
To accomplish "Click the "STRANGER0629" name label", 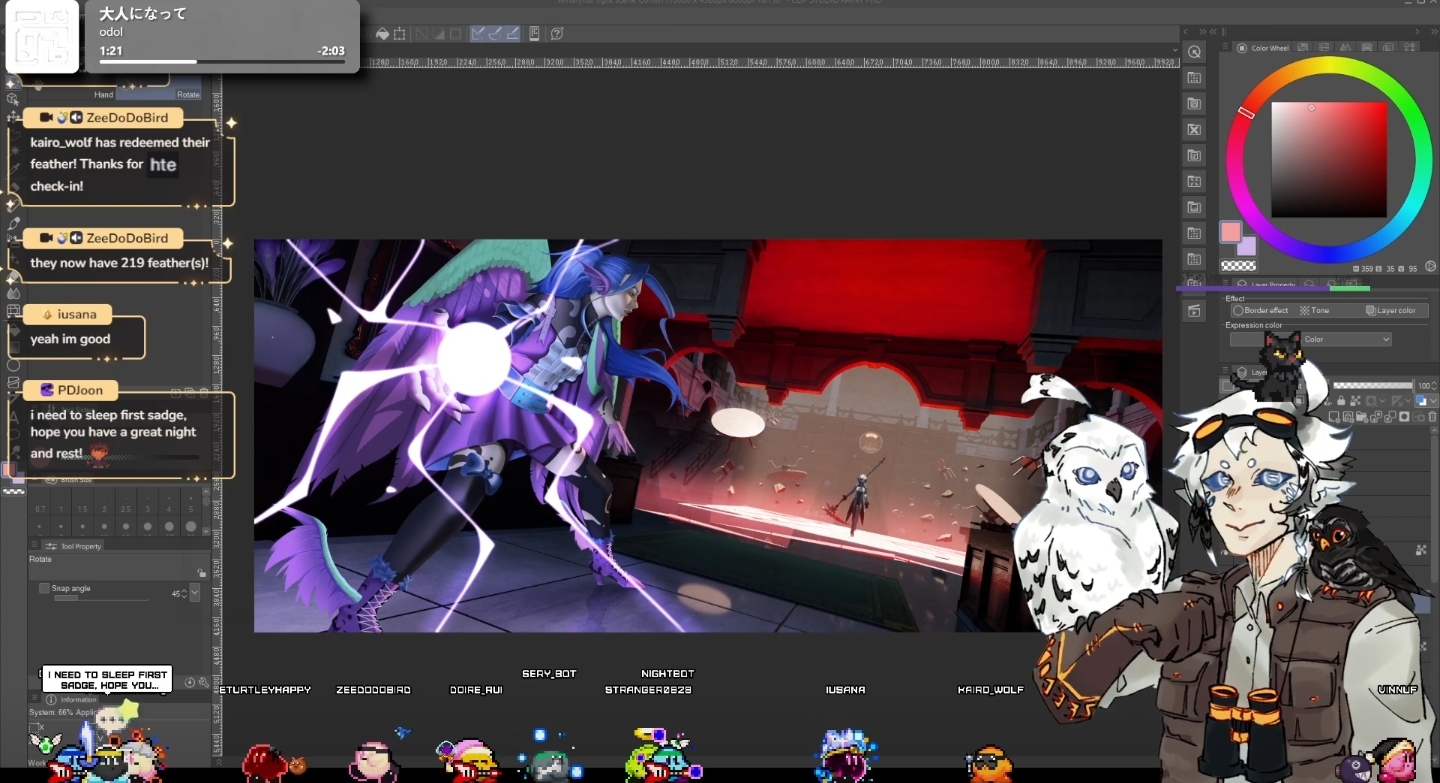I will 649,690.
